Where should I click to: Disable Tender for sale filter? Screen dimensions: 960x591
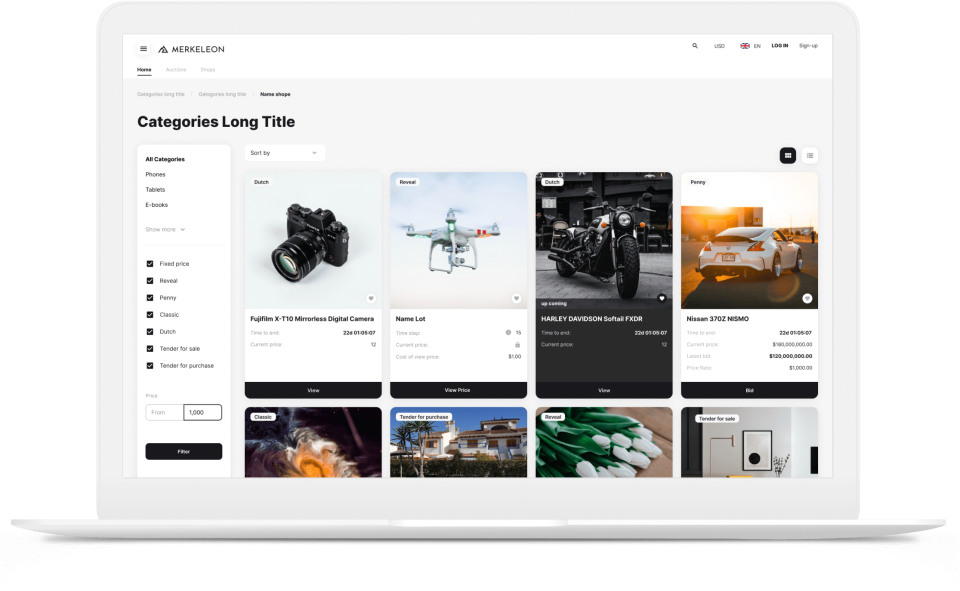coord(149,348)
